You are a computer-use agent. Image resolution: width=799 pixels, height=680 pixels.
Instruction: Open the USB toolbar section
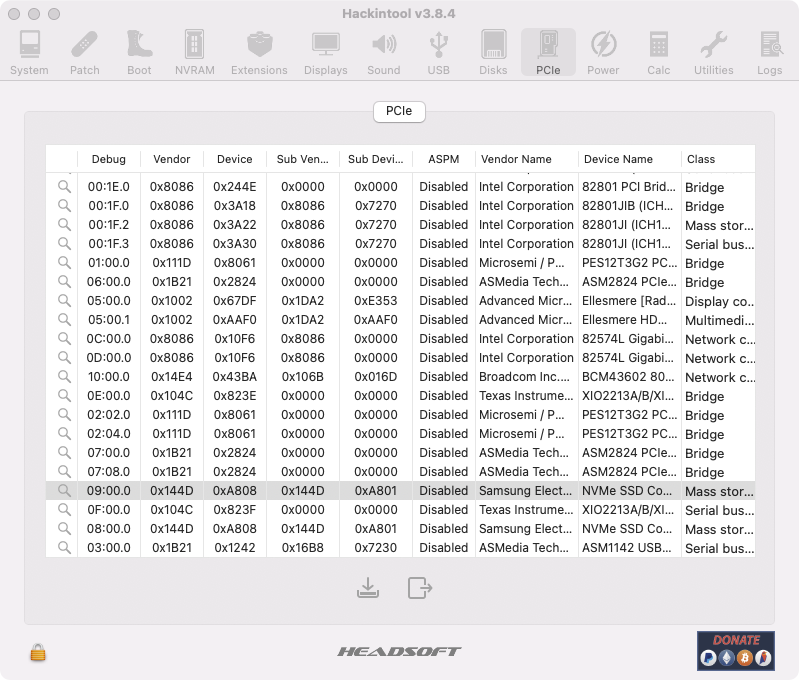click(x=439, y=53)
